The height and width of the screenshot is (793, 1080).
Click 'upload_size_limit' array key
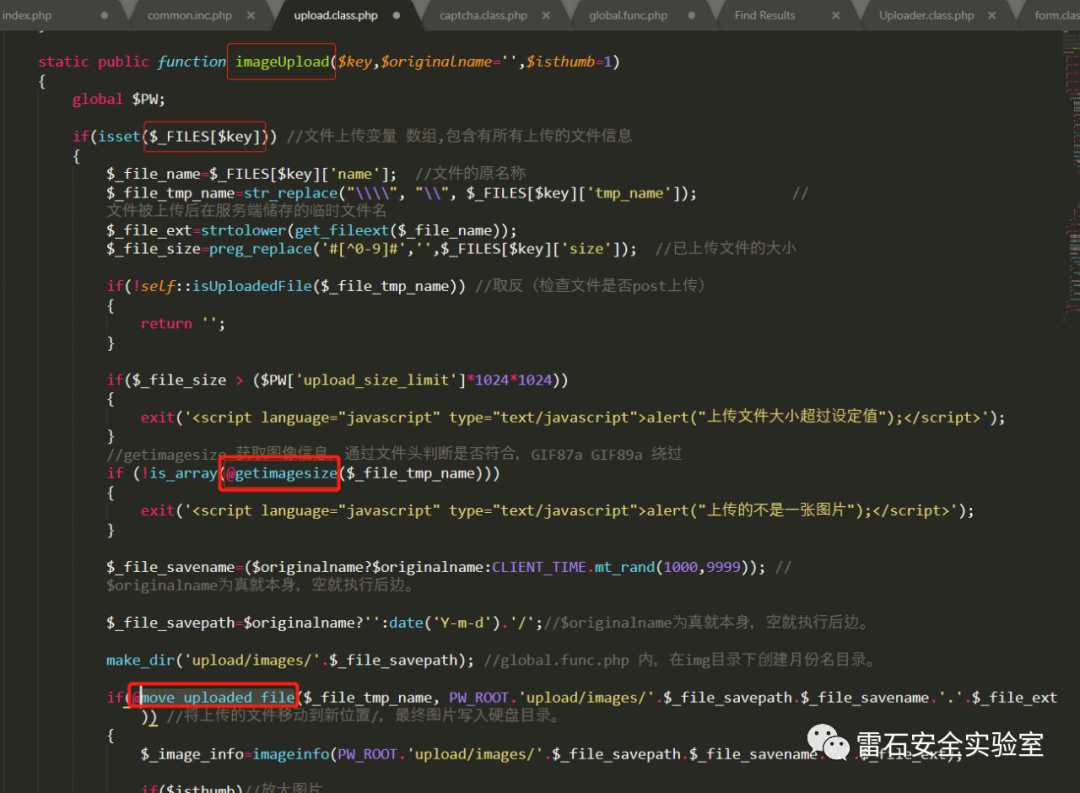[x=377, y=380]
